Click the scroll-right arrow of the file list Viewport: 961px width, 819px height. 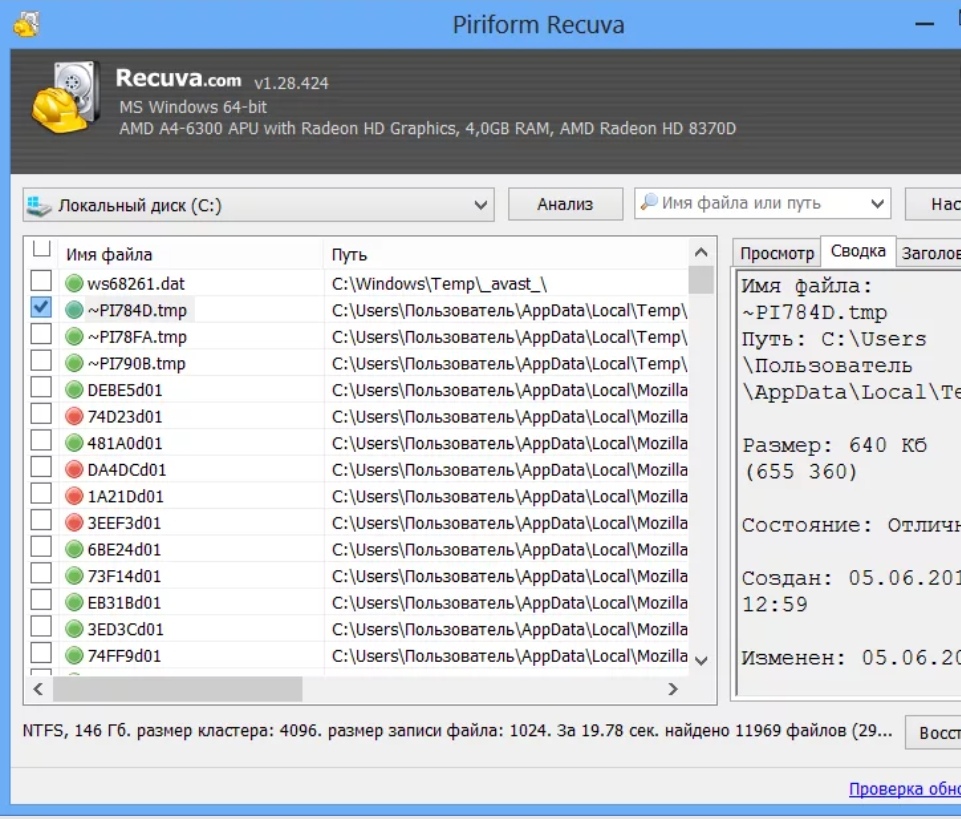pos(673,689)
